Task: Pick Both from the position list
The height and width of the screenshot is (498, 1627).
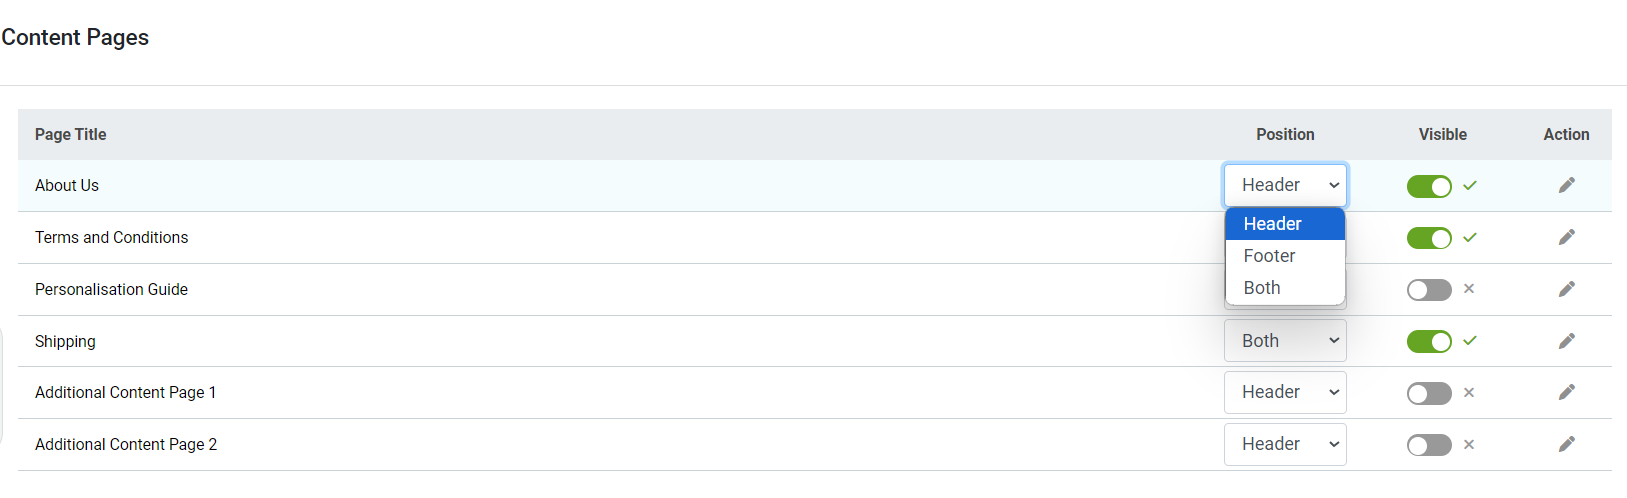Action: tap(1285, 288)
